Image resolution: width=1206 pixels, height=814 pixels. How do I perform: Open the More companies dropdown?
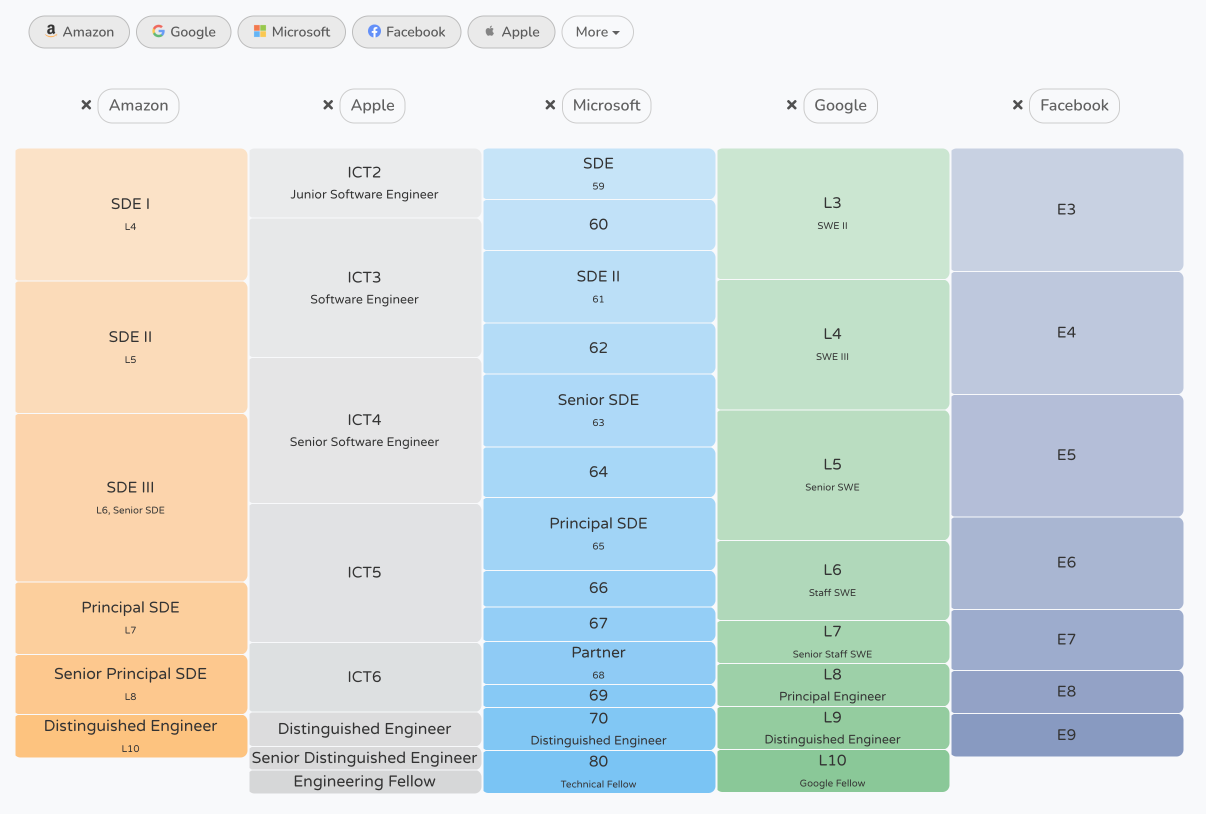pos(598,32)
